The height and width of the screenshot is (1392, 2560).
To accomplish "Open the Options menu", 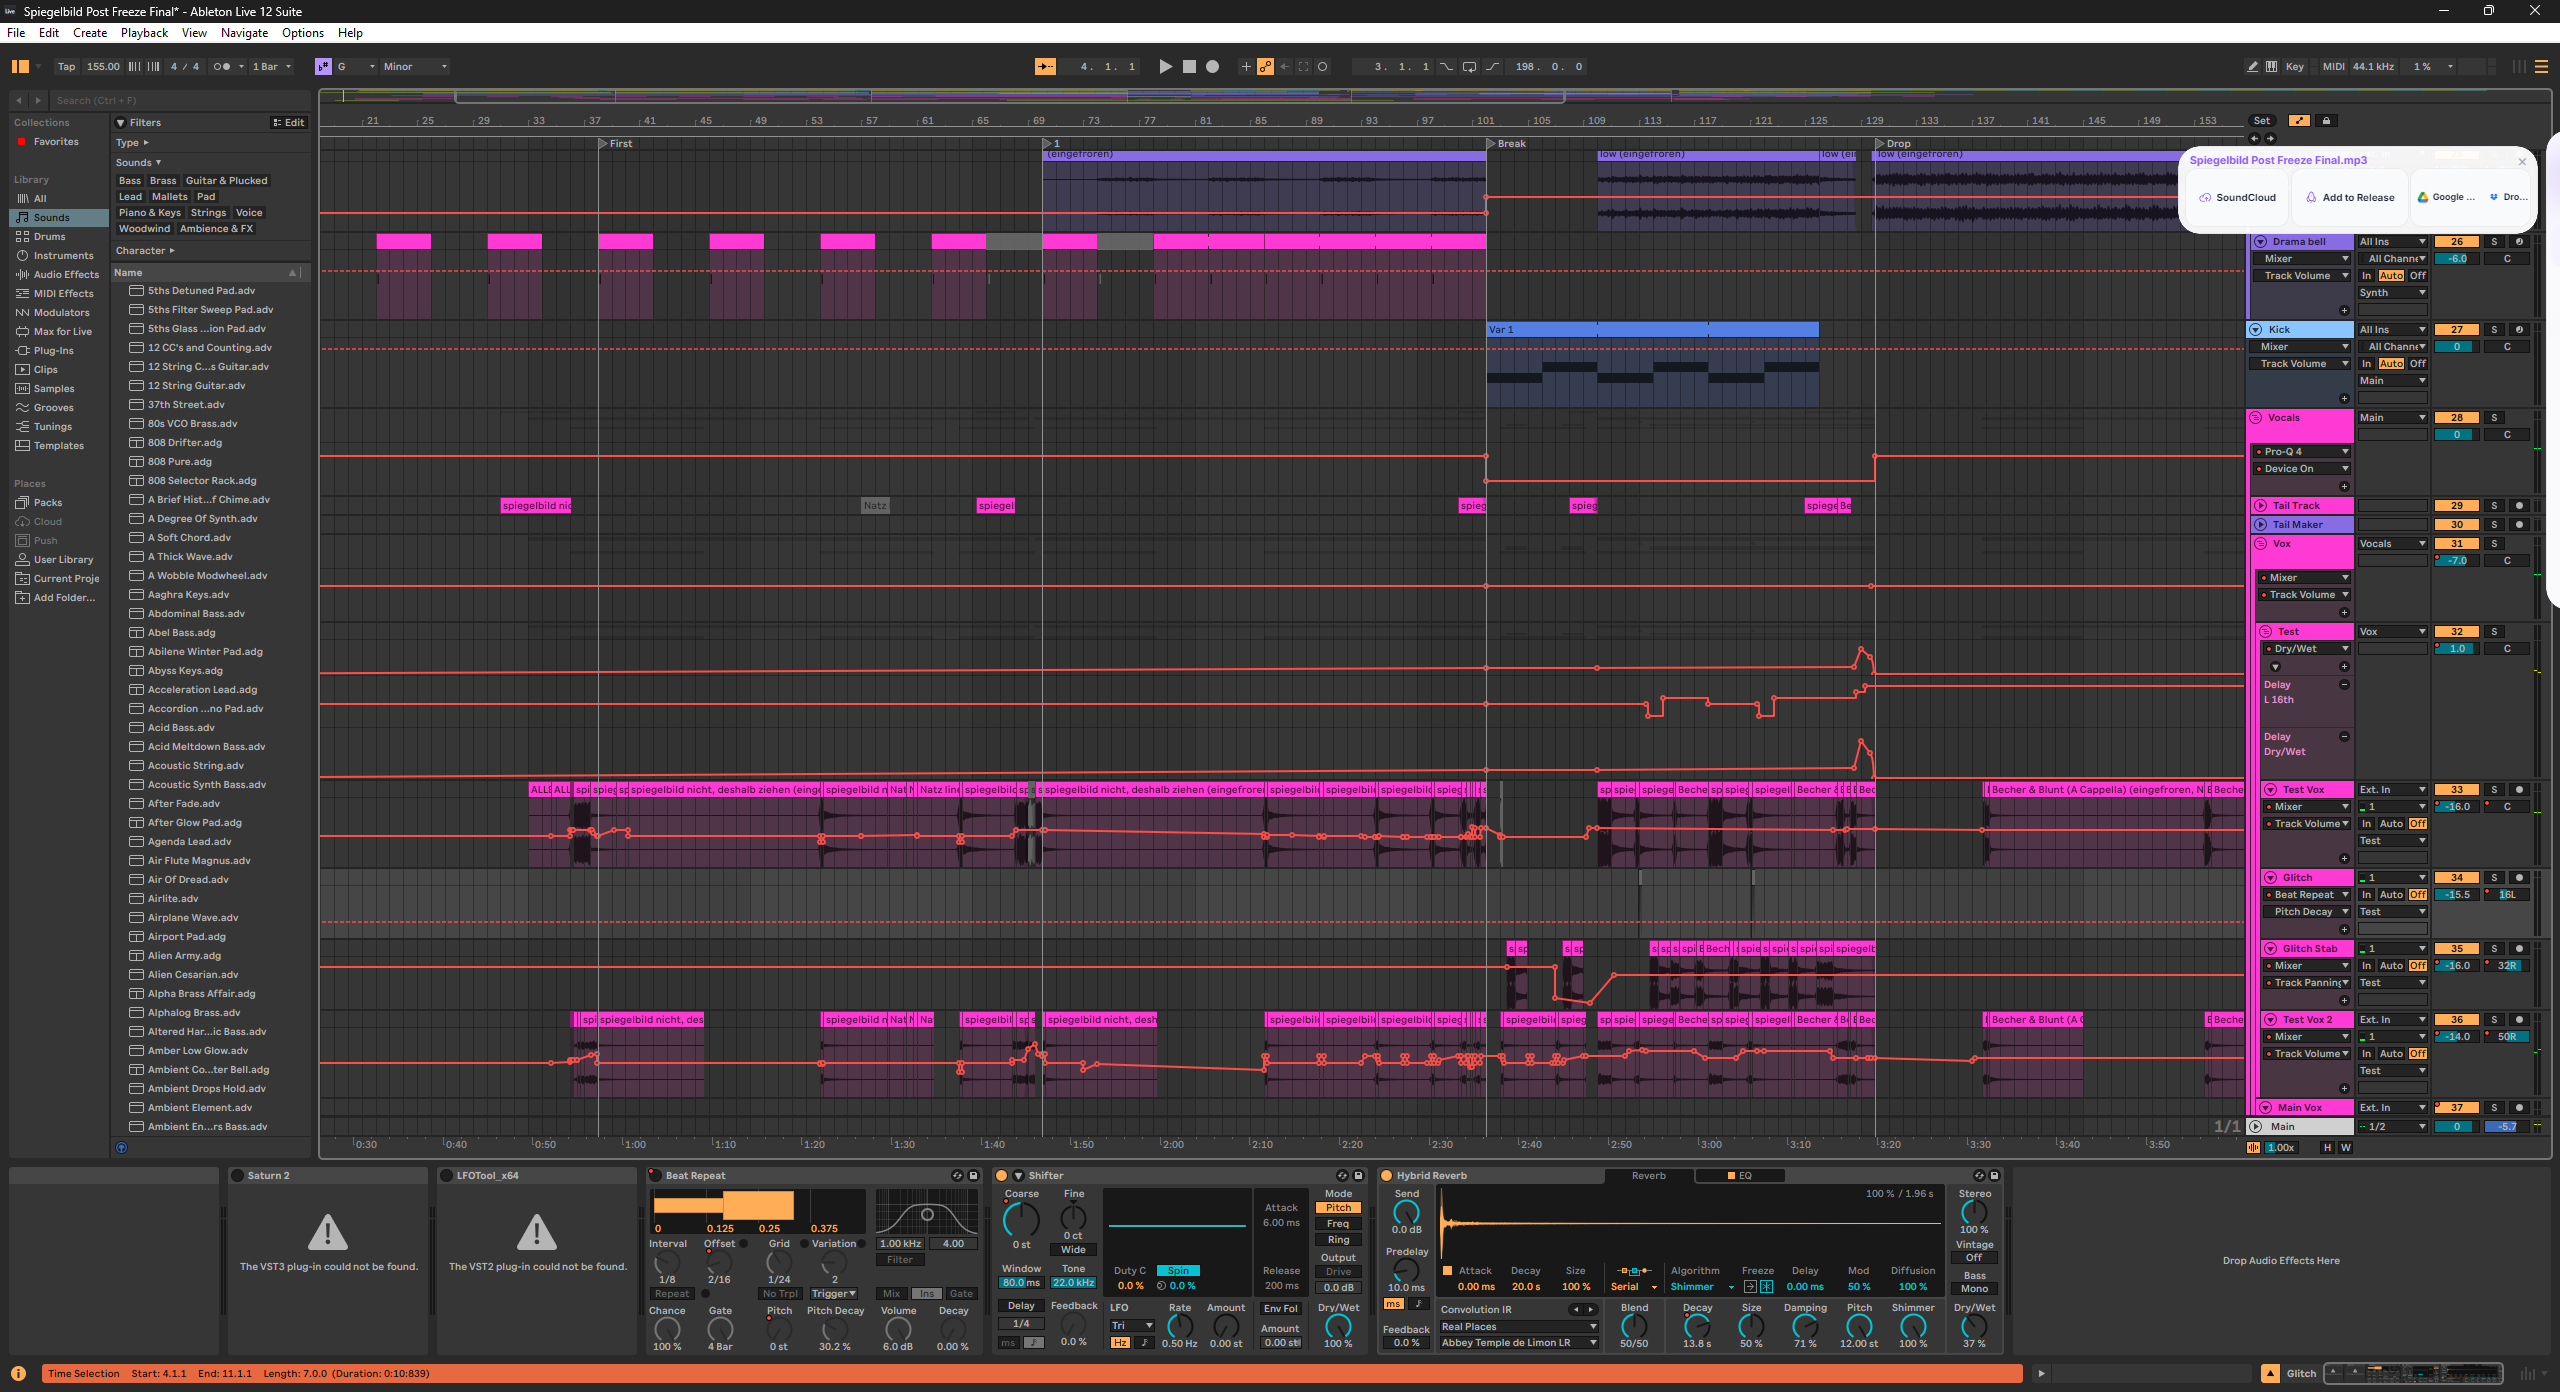I will [x=303, y=33].
